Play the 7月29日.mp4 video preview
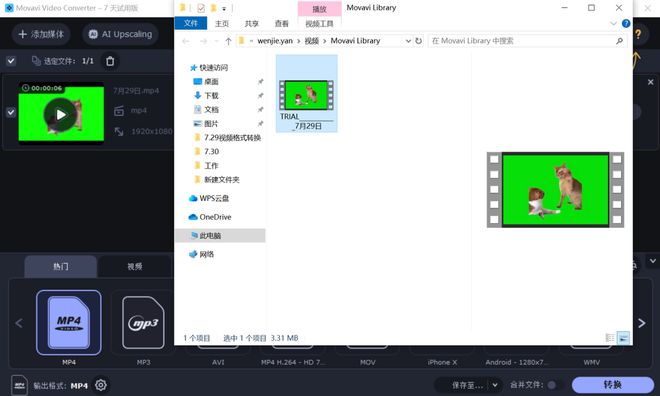Image resolution: width=660 pixels, height=396 pixels. tap(61, 114)
